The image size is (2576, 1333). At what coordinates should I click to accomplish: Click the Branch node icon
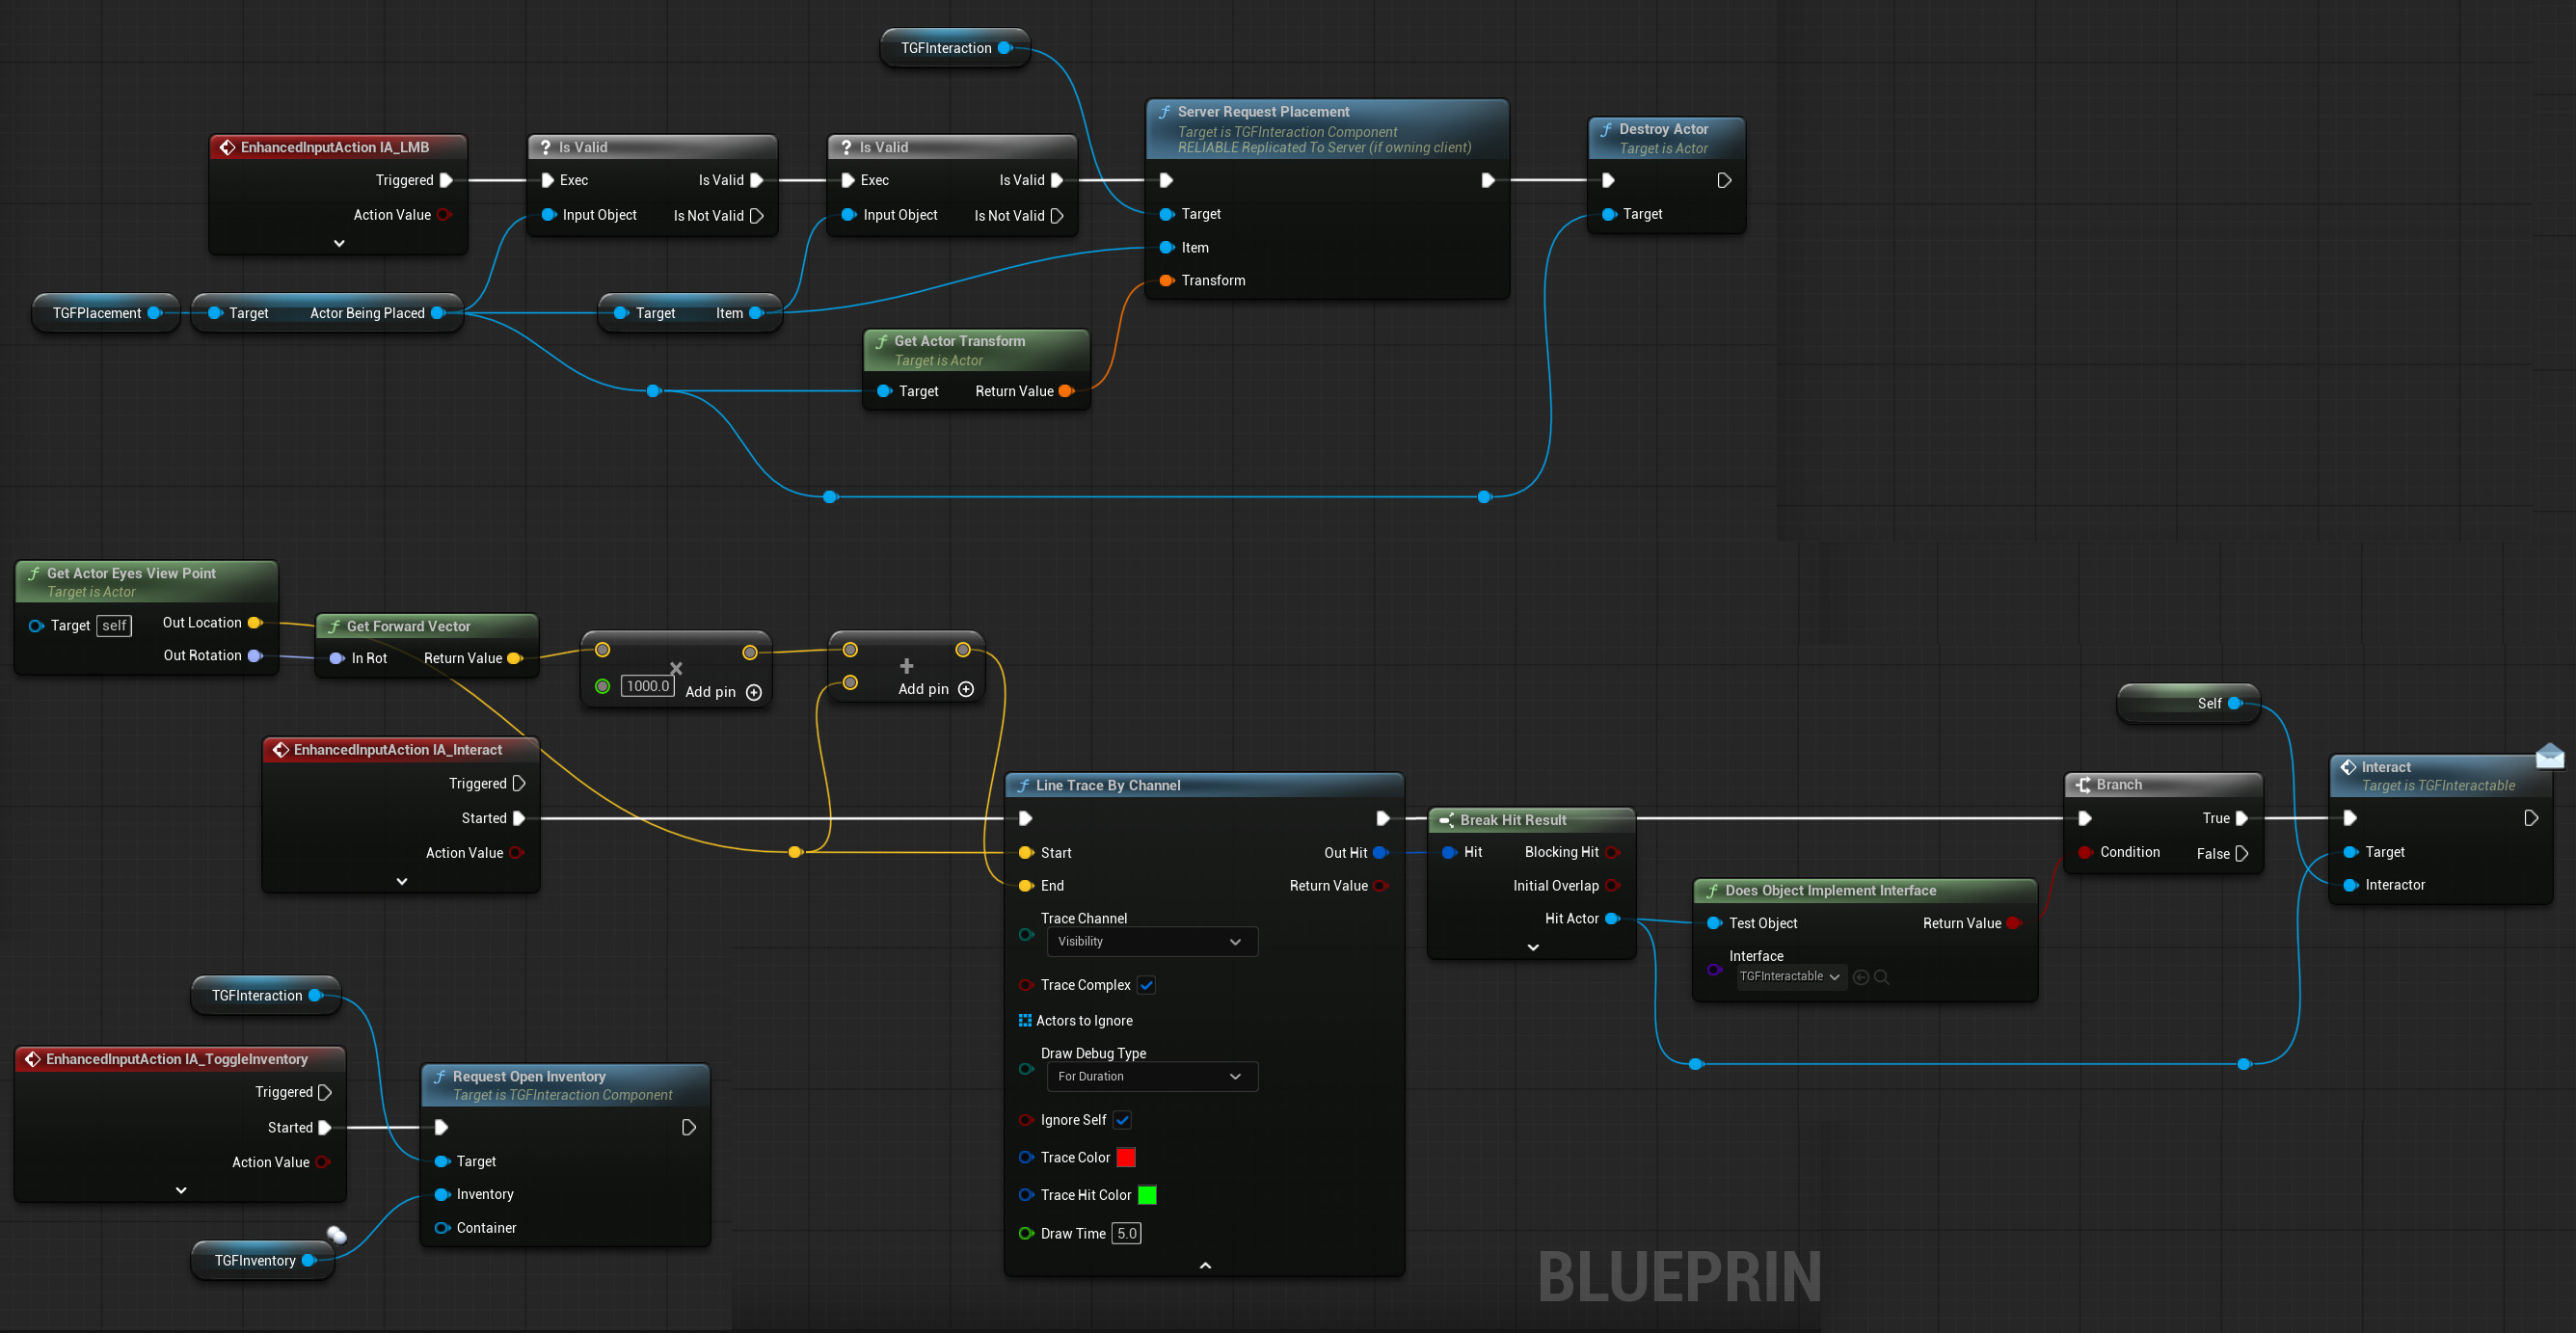tap(2083, 785)
